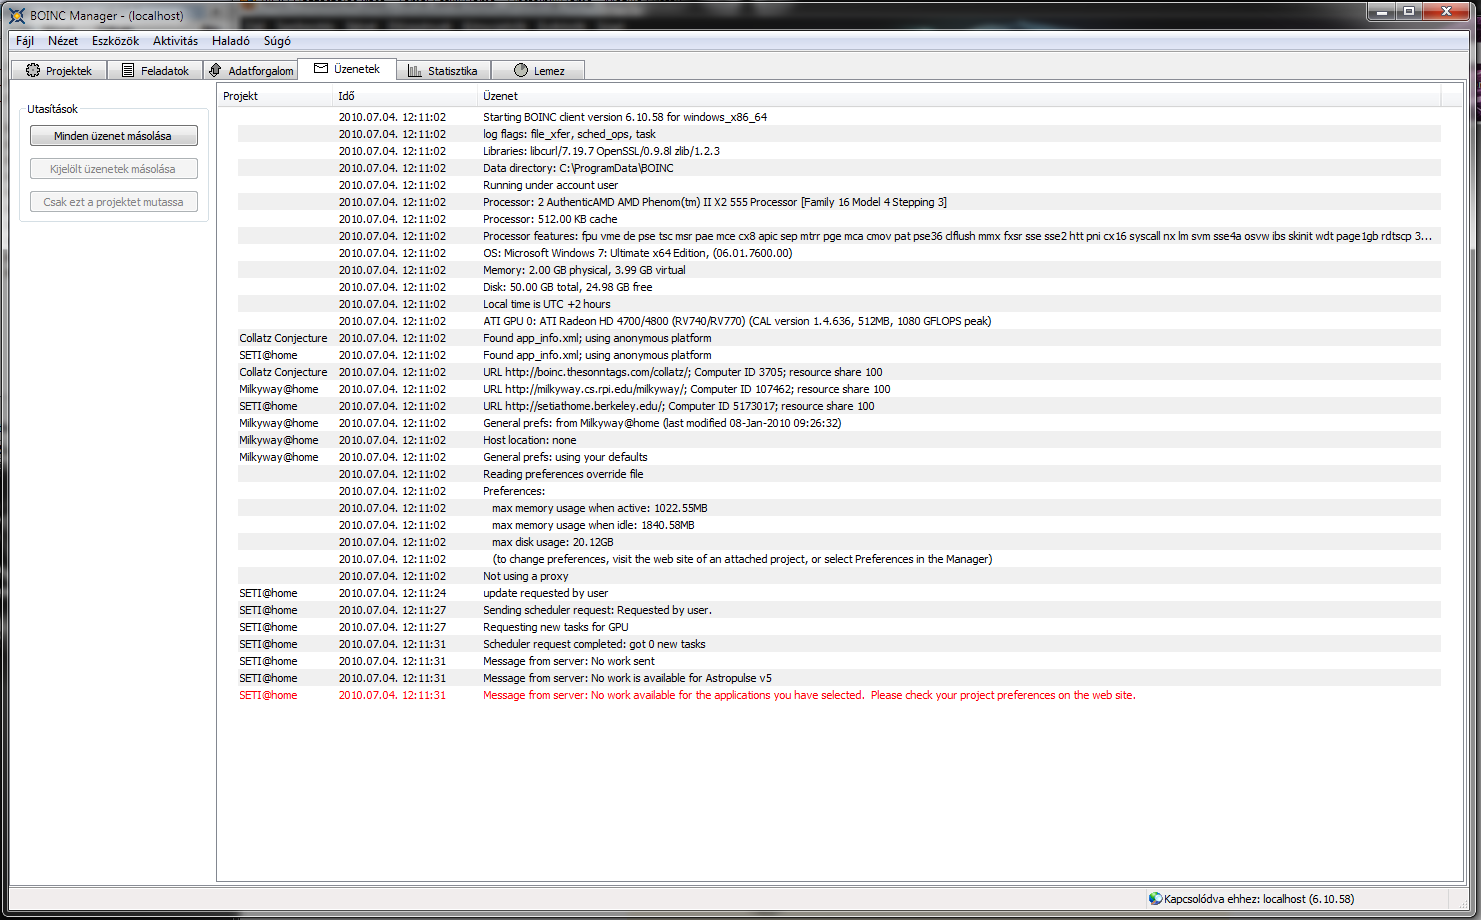Click Csak ezt a projektet mutassa button
The width and height of the screenshot is (1481, 920).
point(114,202)
